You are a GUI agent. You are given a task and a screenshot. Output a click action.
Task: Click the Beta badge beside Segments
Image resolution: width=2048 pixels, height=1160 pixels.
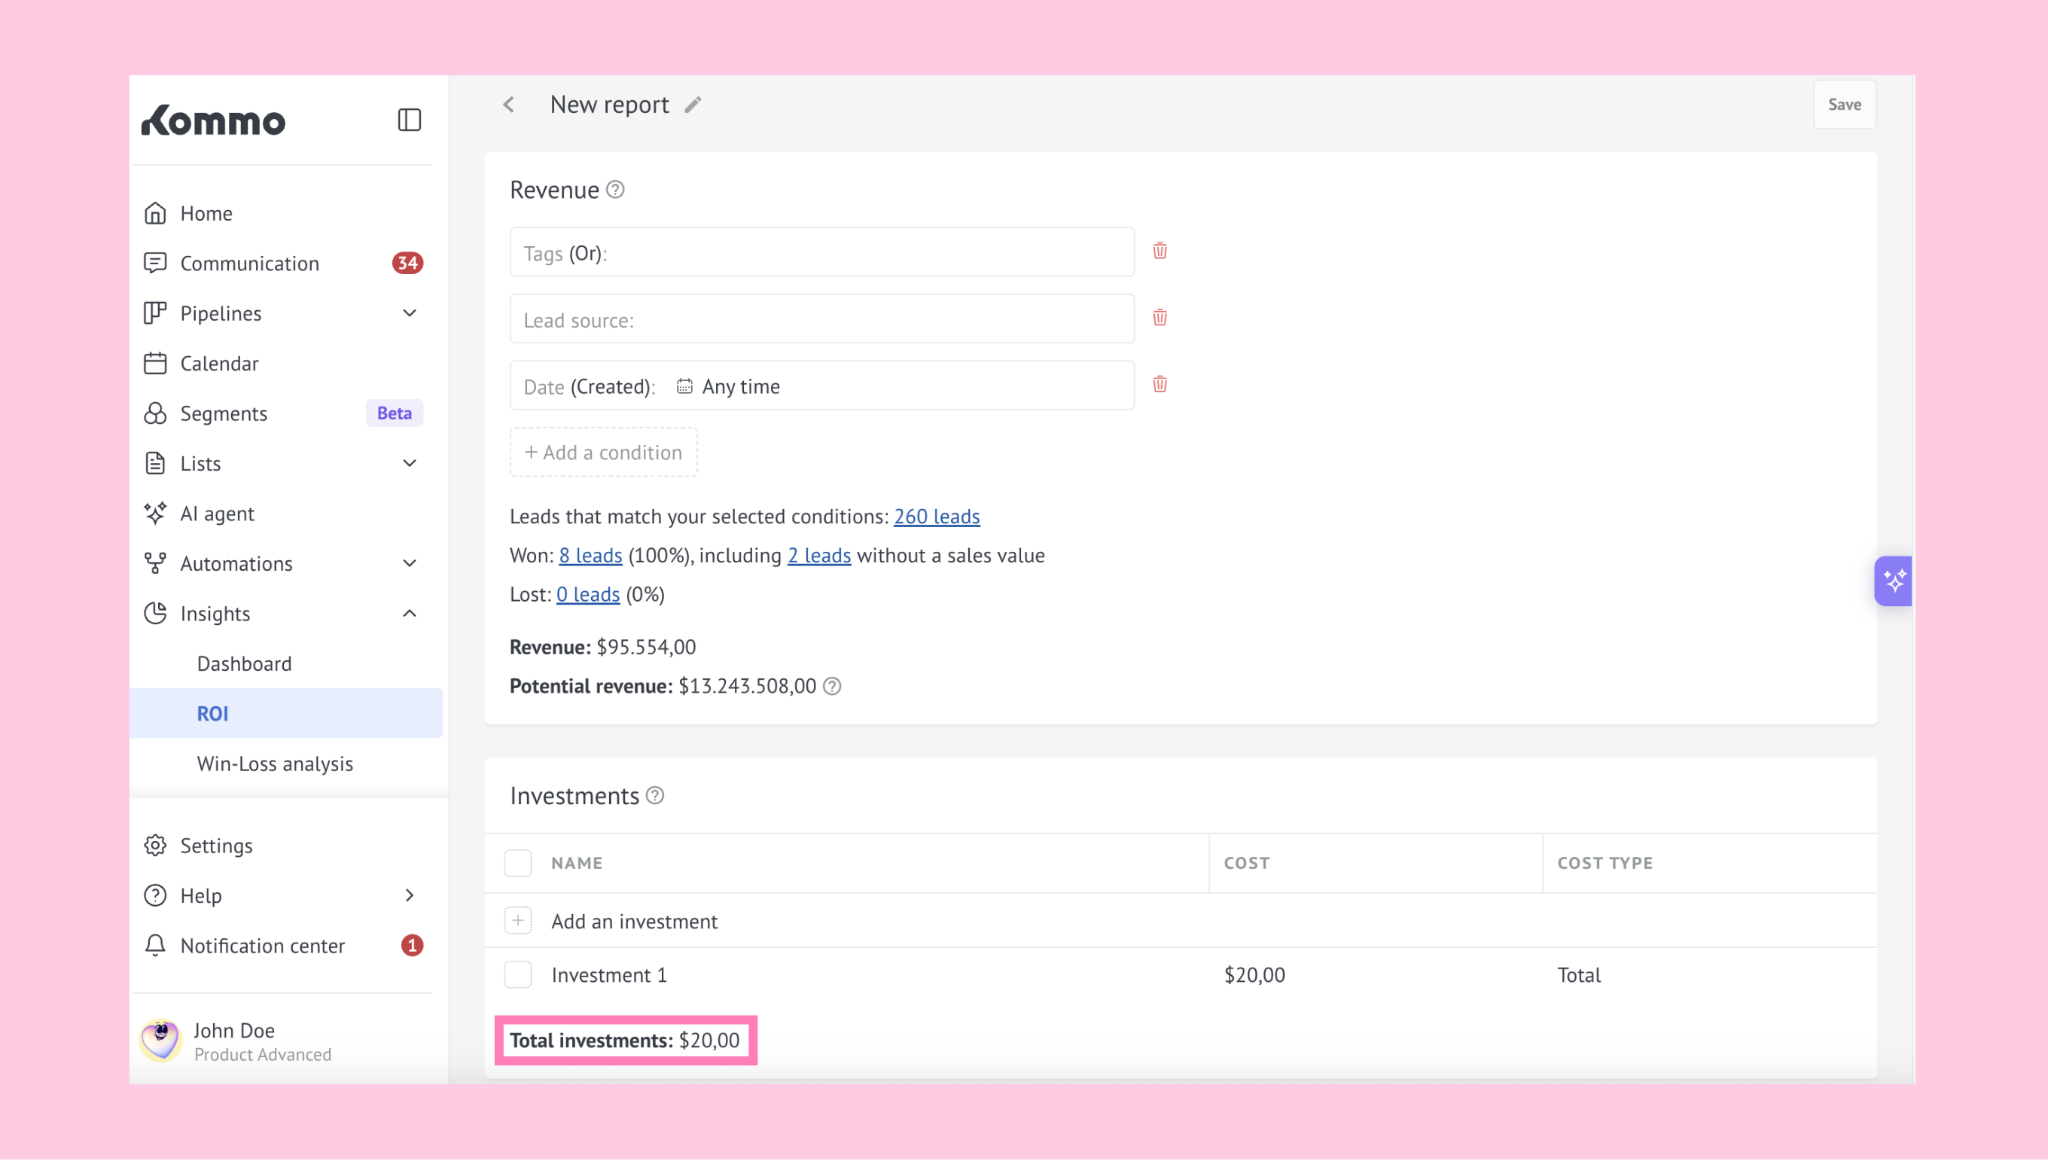[394, 413]
